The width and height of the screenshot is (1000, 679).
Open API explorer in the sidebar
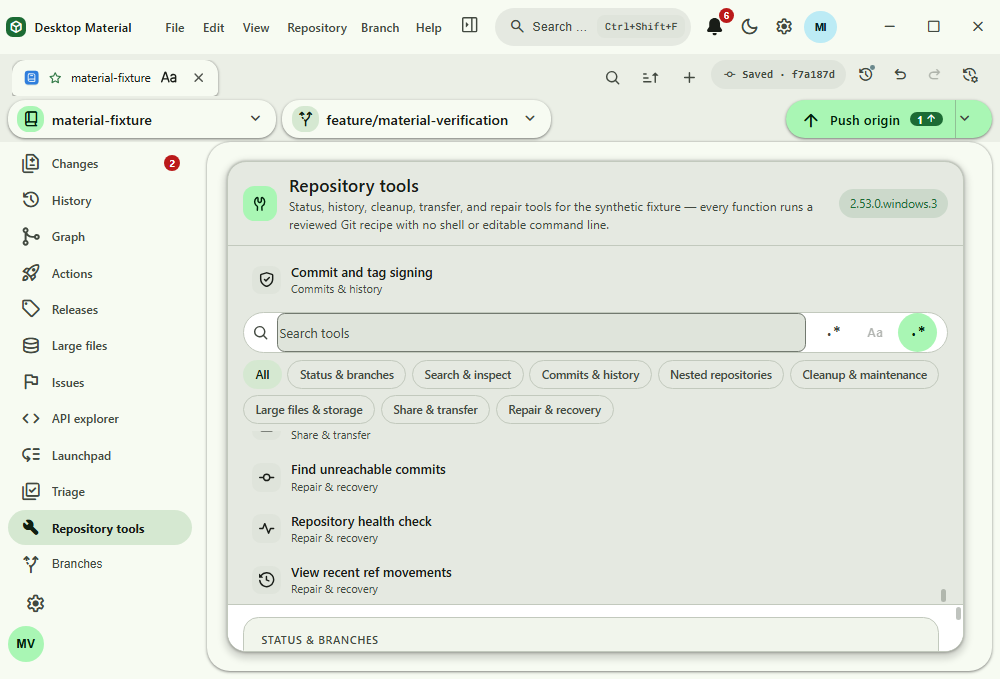(x=100, y=419)
